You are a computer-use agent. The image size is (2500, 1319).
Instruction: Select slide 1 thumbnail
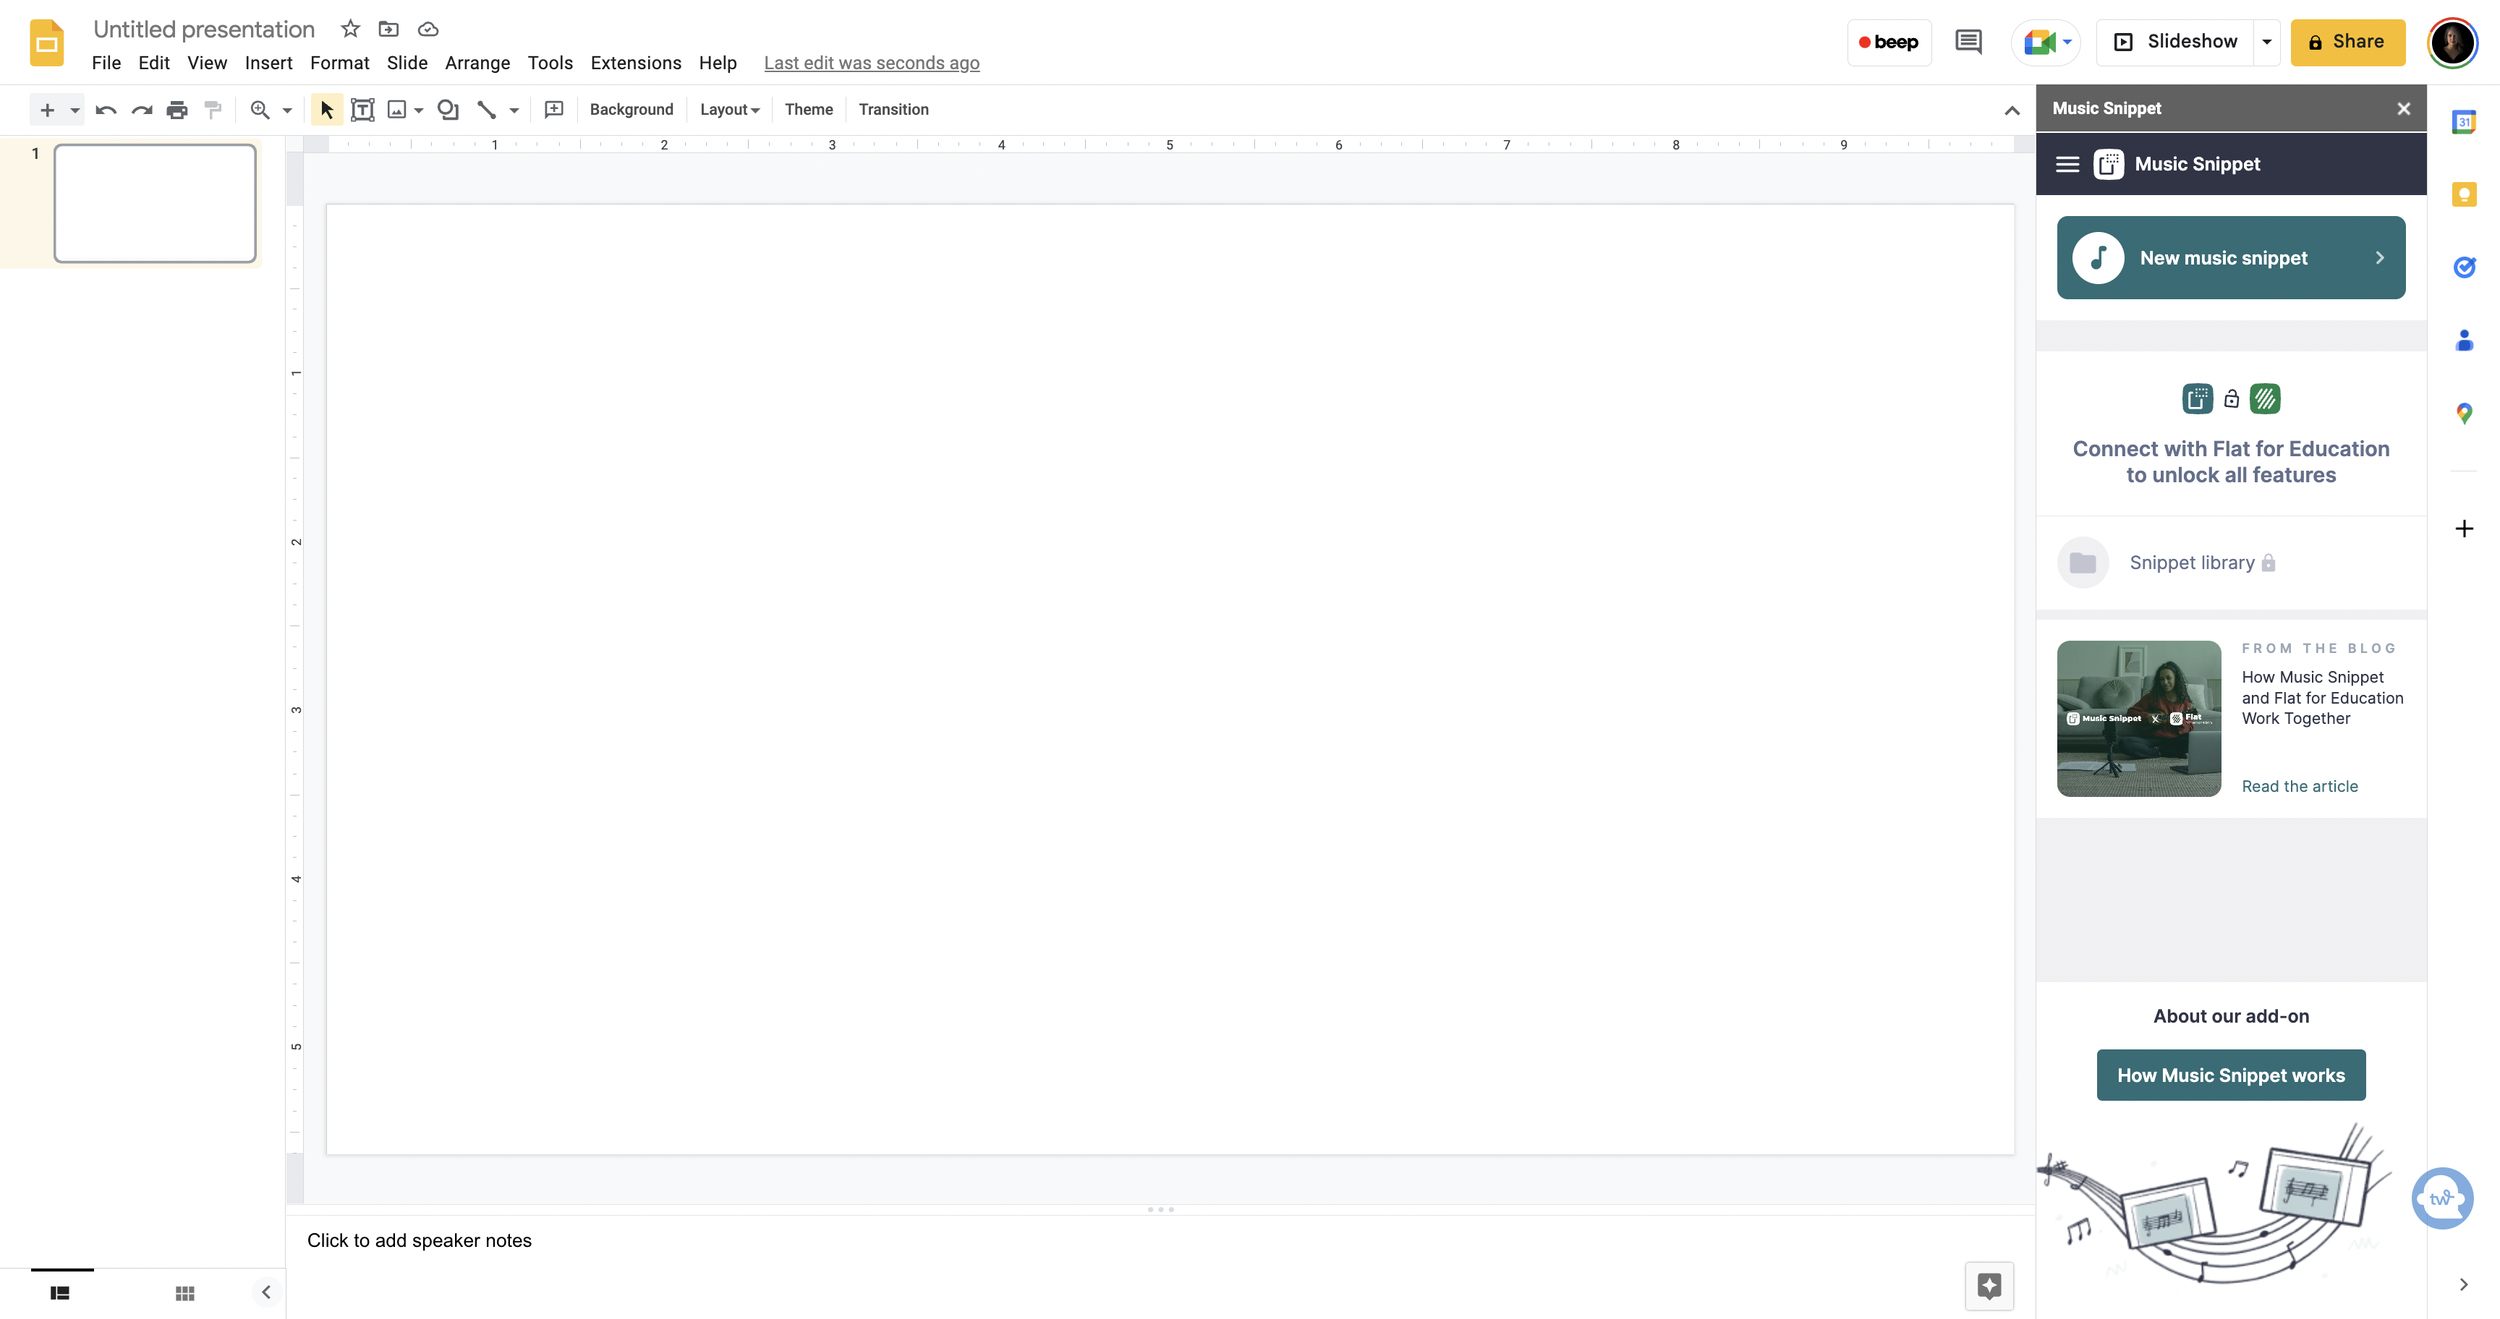[155, 203]
